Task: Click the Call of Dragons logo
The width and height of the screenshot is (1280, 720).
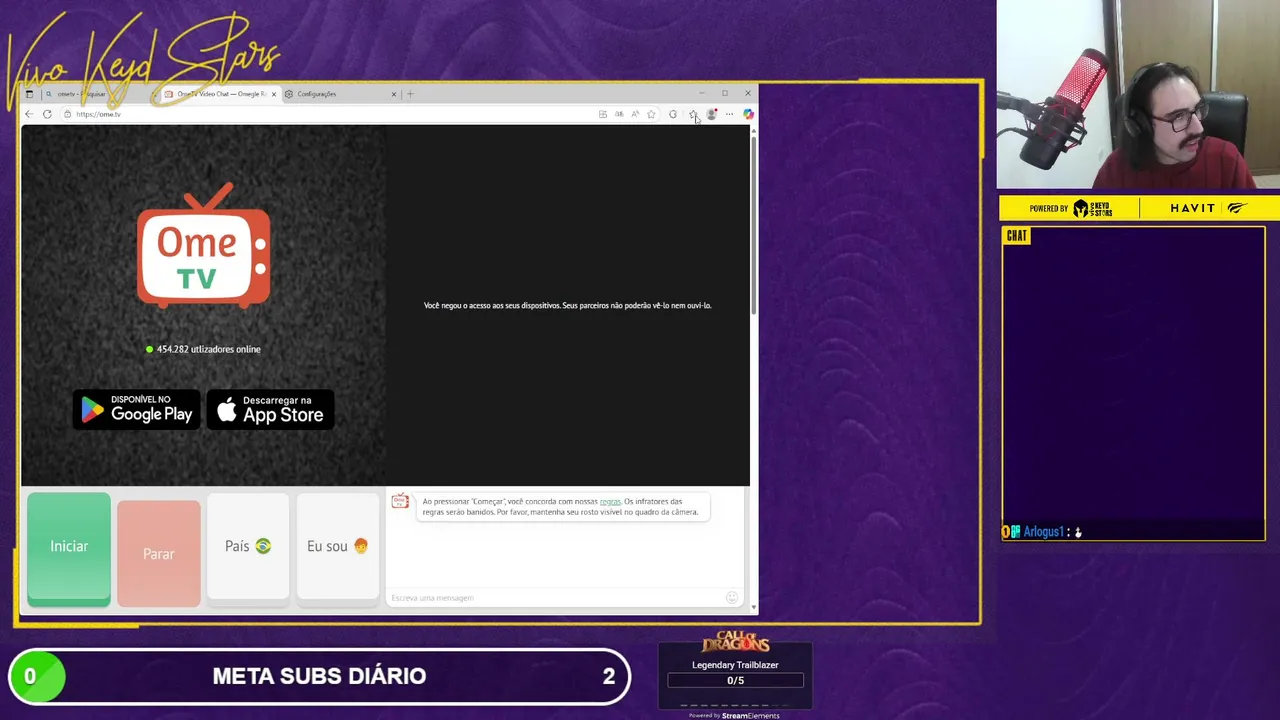Action: [735, 642]
